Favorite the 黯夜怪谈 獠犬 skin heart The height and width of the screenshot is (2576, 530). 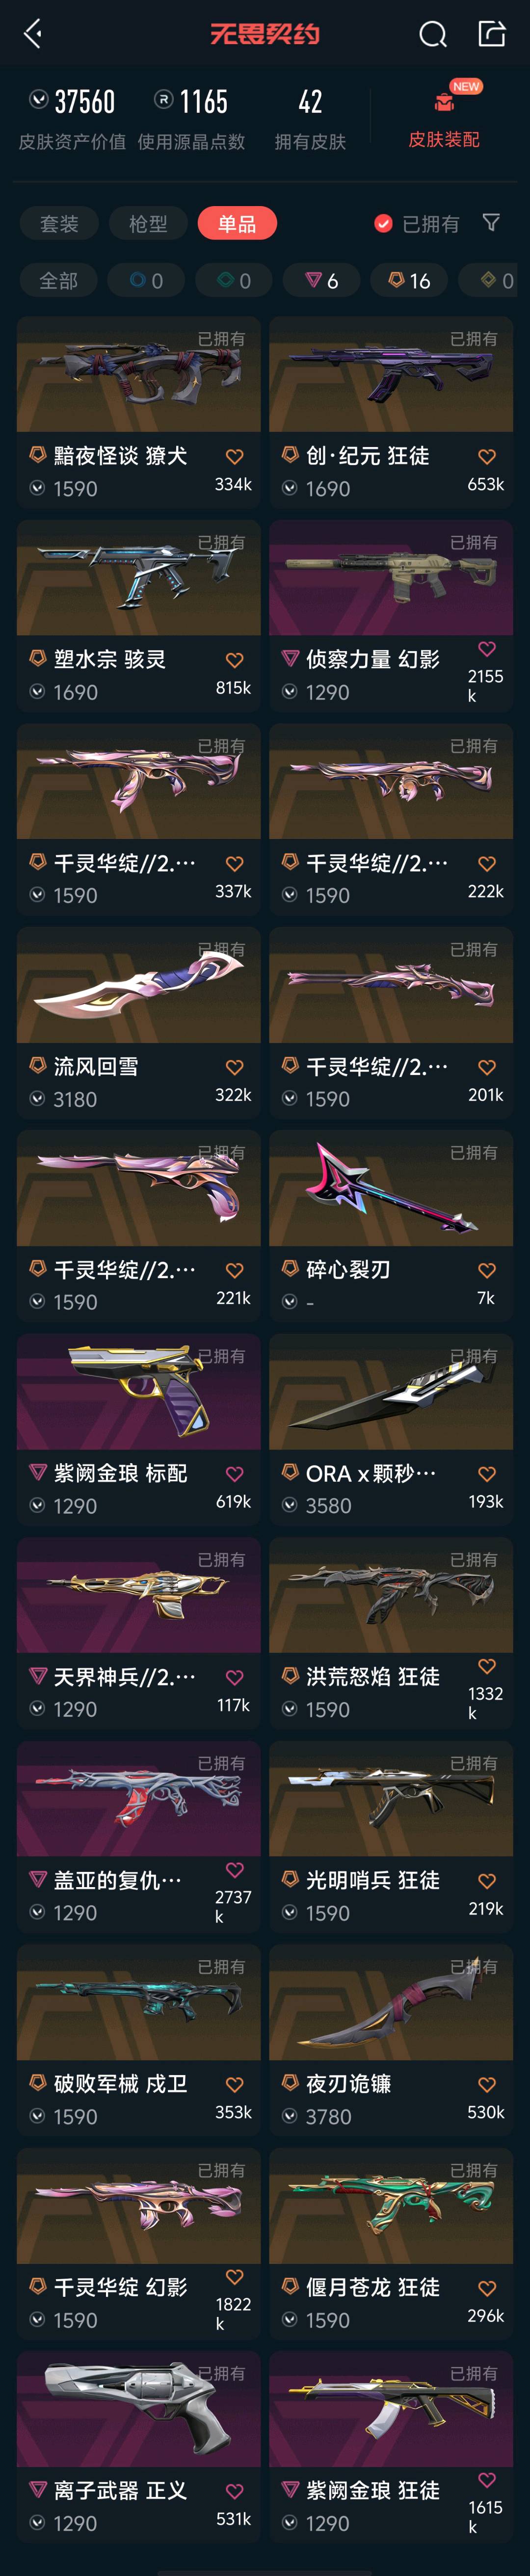[x=234, y=457]
